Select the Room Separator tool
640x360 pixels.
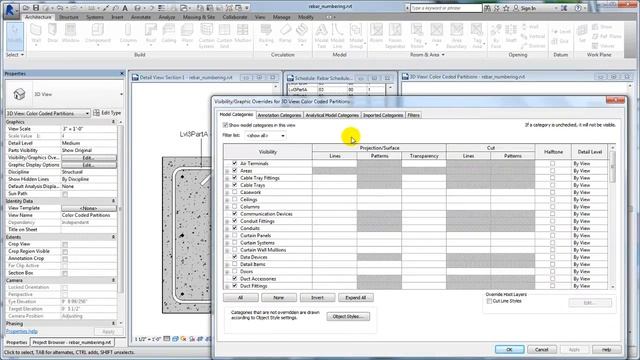coord(395,36)
